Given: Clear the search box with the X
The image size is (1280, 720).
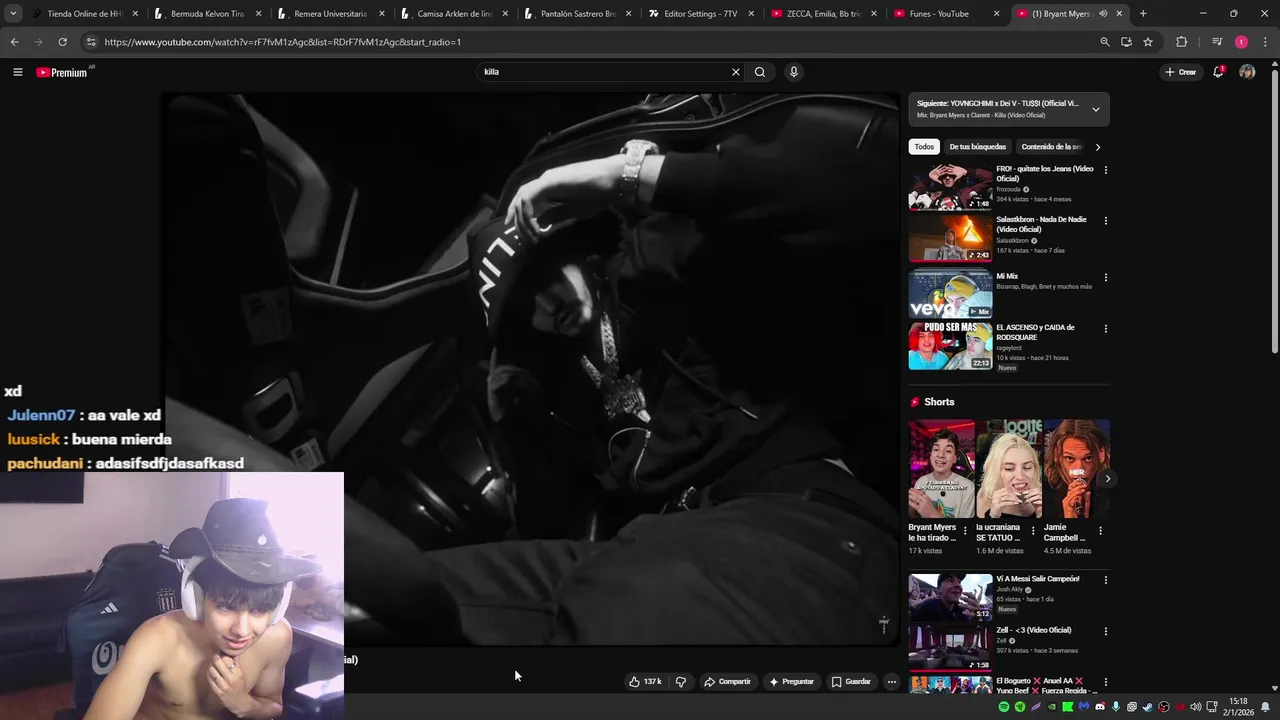Looking at the screenshot, I should click(736, 72).
